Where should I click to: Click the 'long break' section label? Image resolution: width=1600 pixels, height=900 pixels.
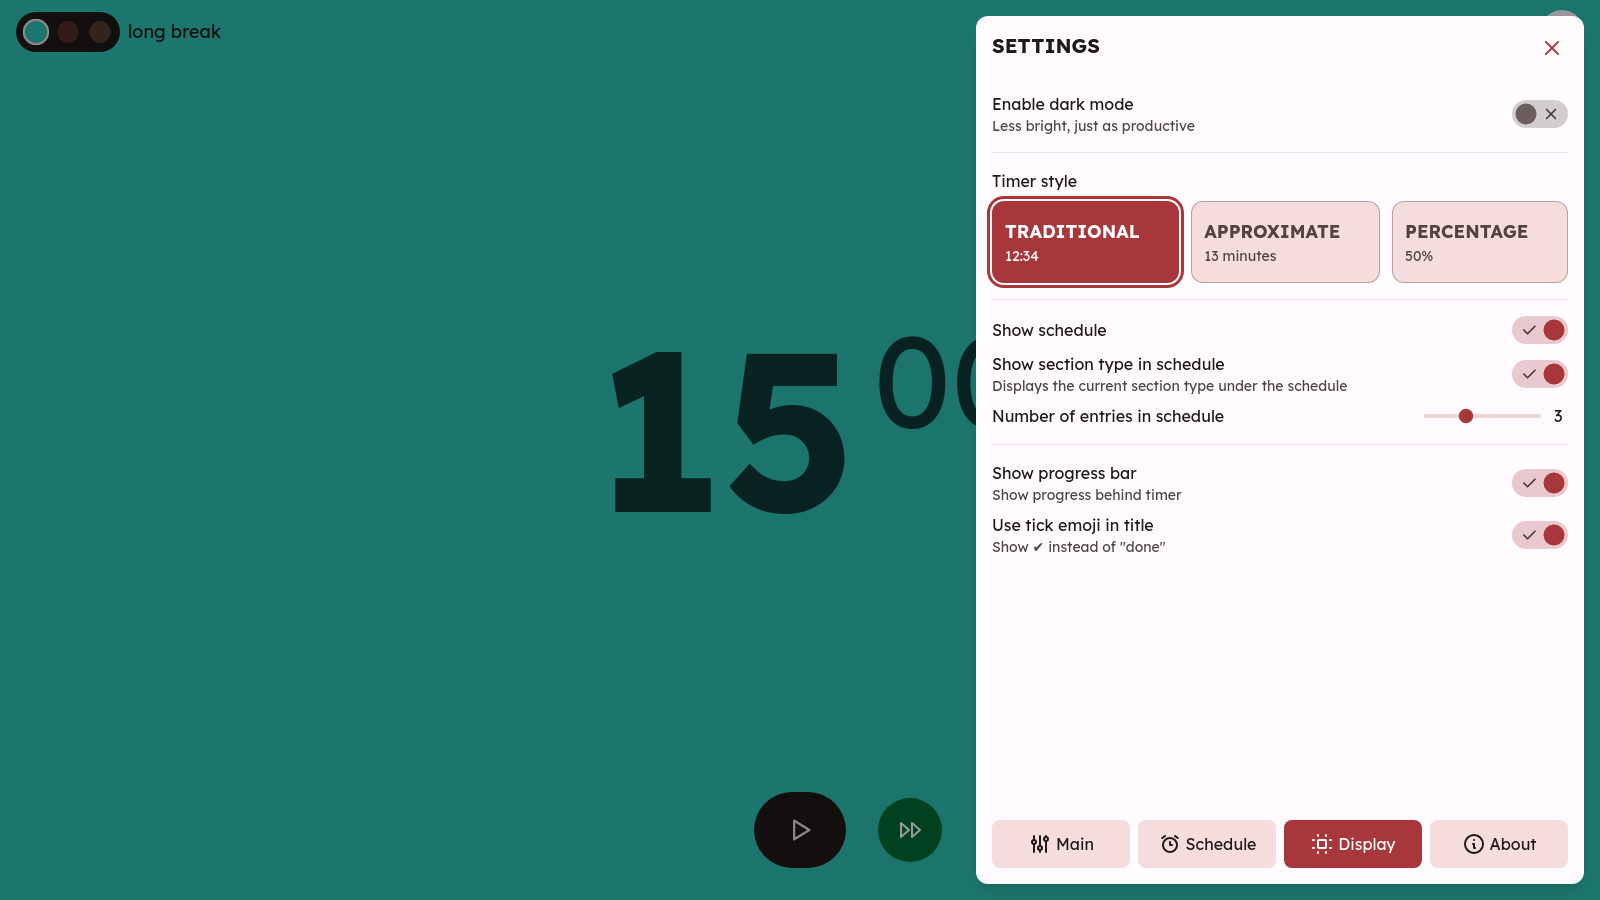click(174, 32)
